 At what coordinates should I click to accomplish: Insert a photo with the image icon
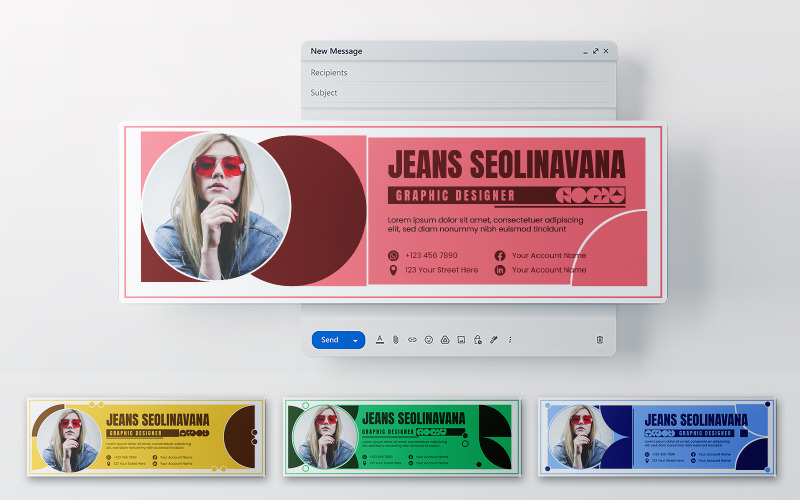point(461,340)
